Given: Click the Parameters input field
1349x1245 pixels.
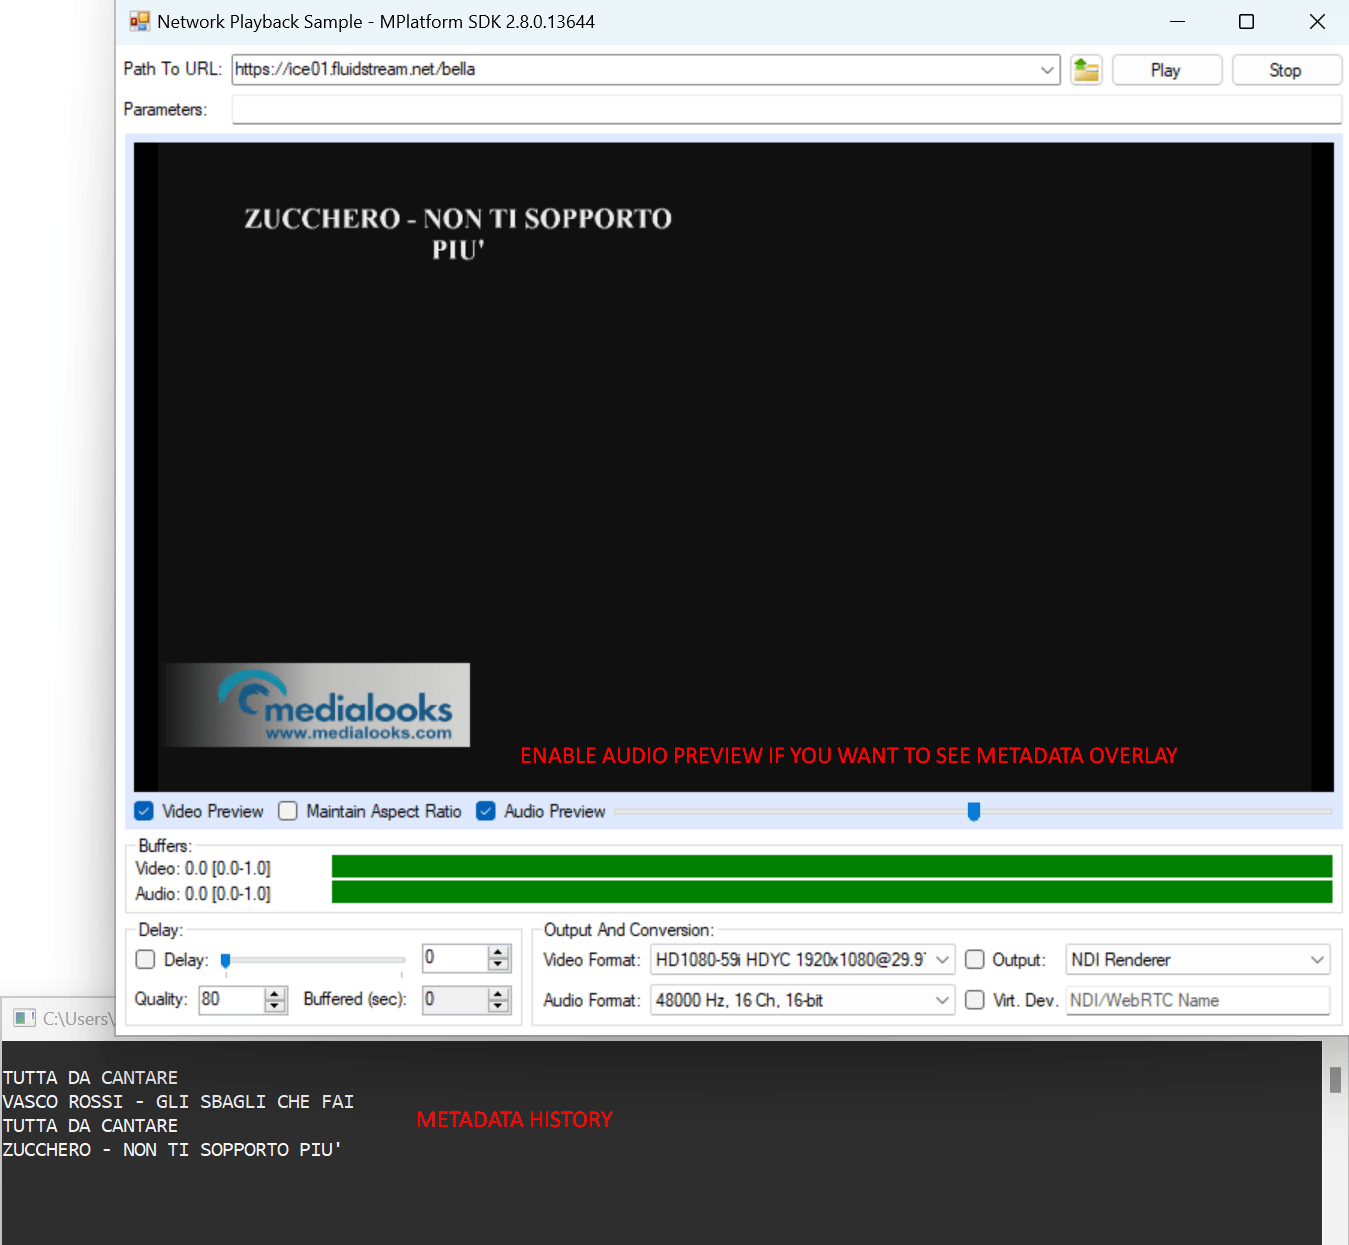Looking at the screenshot, I should pos(786,110).
